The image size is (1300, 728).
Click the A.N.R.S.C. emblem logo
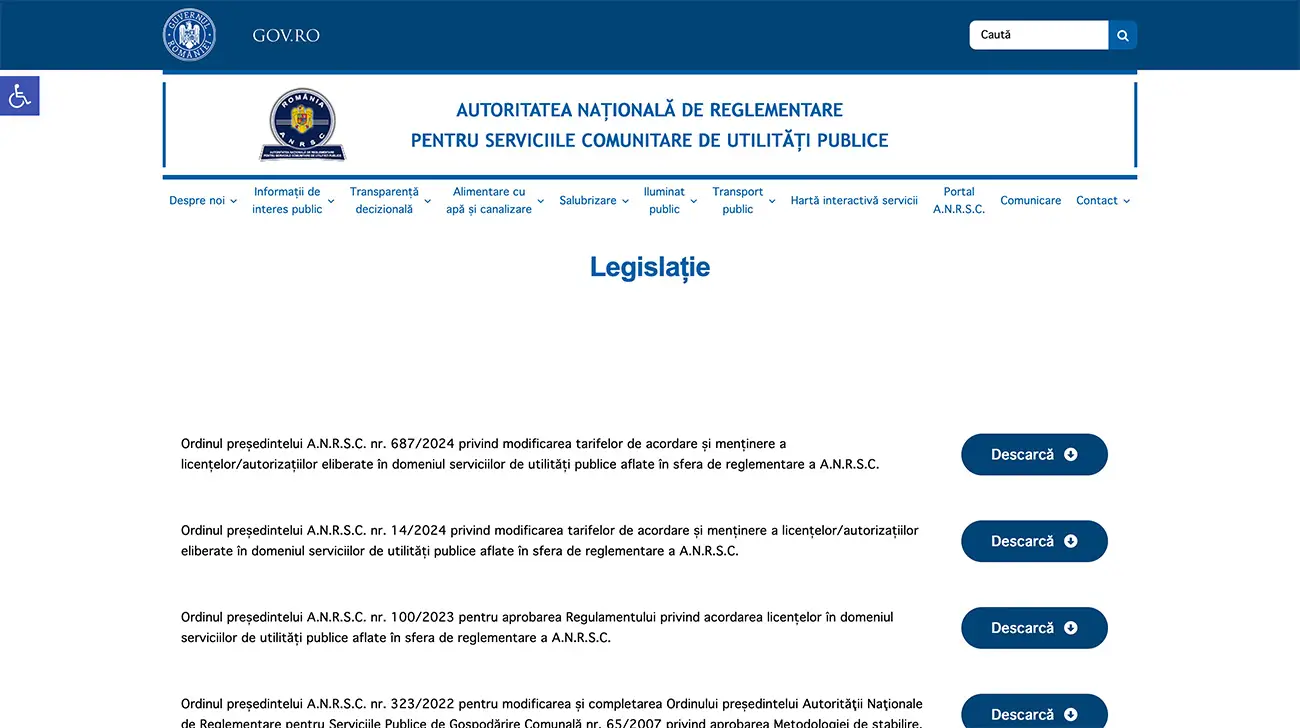[303, 125]
